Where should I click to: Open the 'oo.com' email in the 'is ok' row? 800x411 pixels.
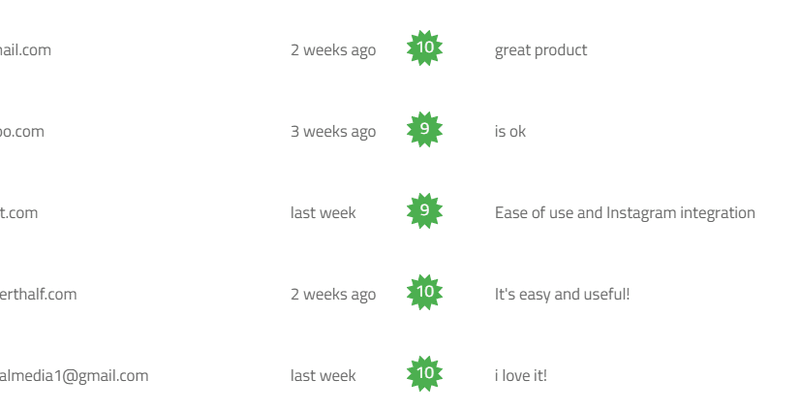pos(22,132)
